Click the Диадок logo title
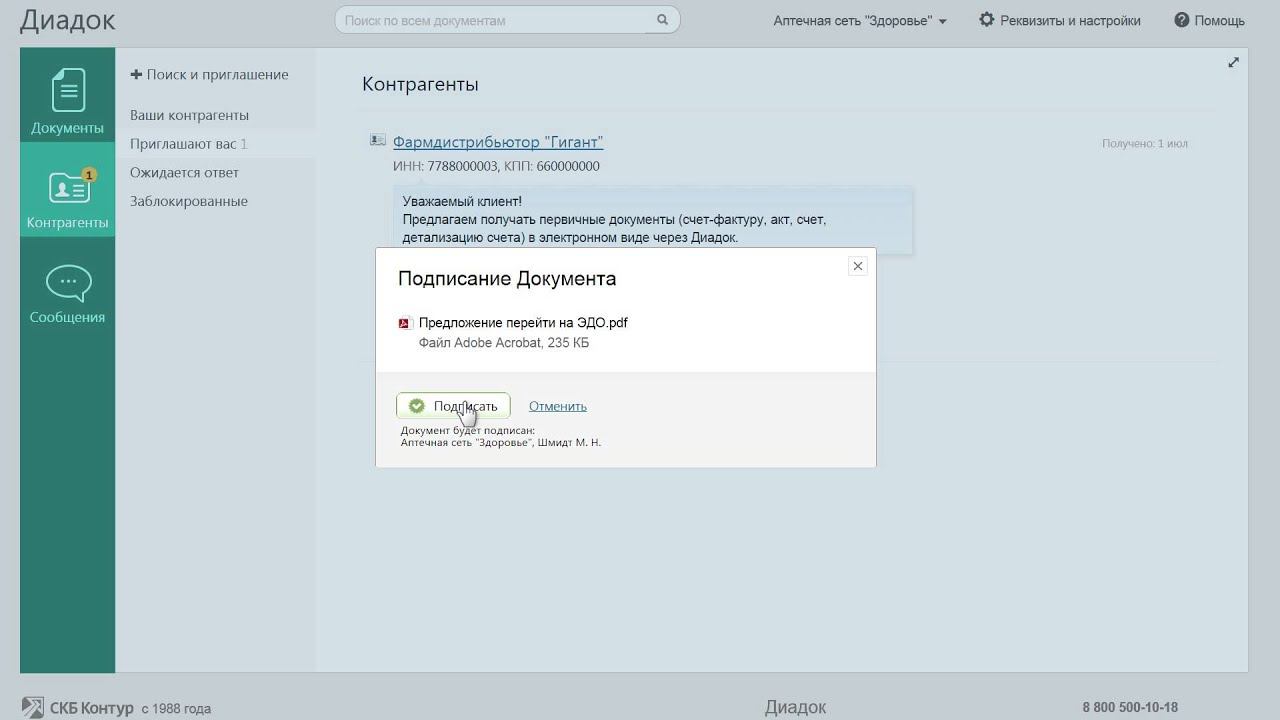Screen dimensions: 1280x720 coord(68,20)
